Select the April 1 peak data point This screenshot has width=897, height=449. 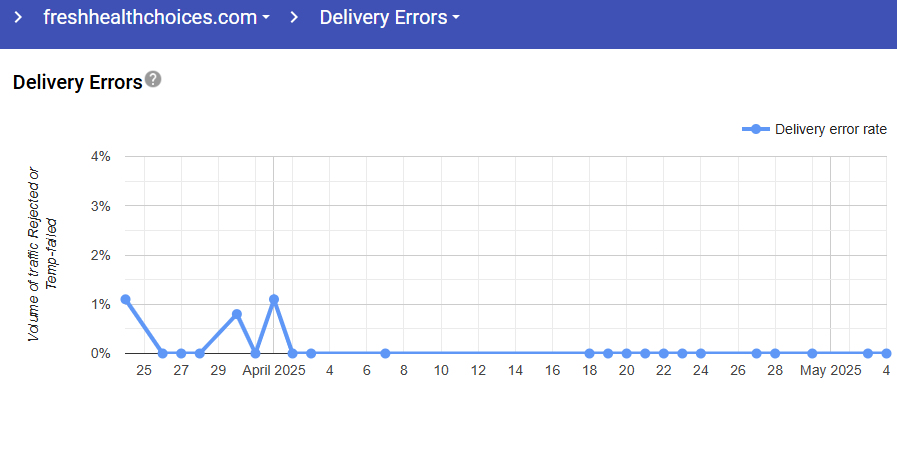tap(274, 299)
